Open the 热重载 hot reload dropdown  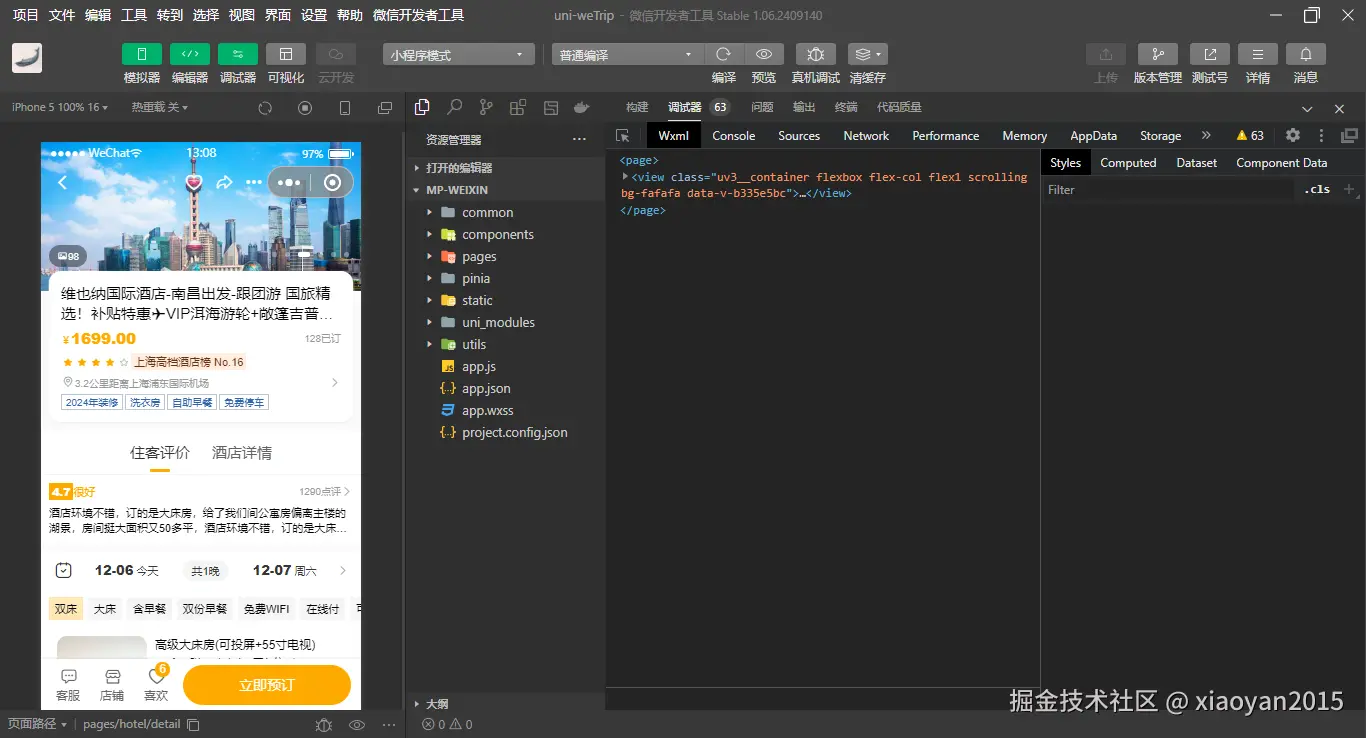(x=160, y=107)
